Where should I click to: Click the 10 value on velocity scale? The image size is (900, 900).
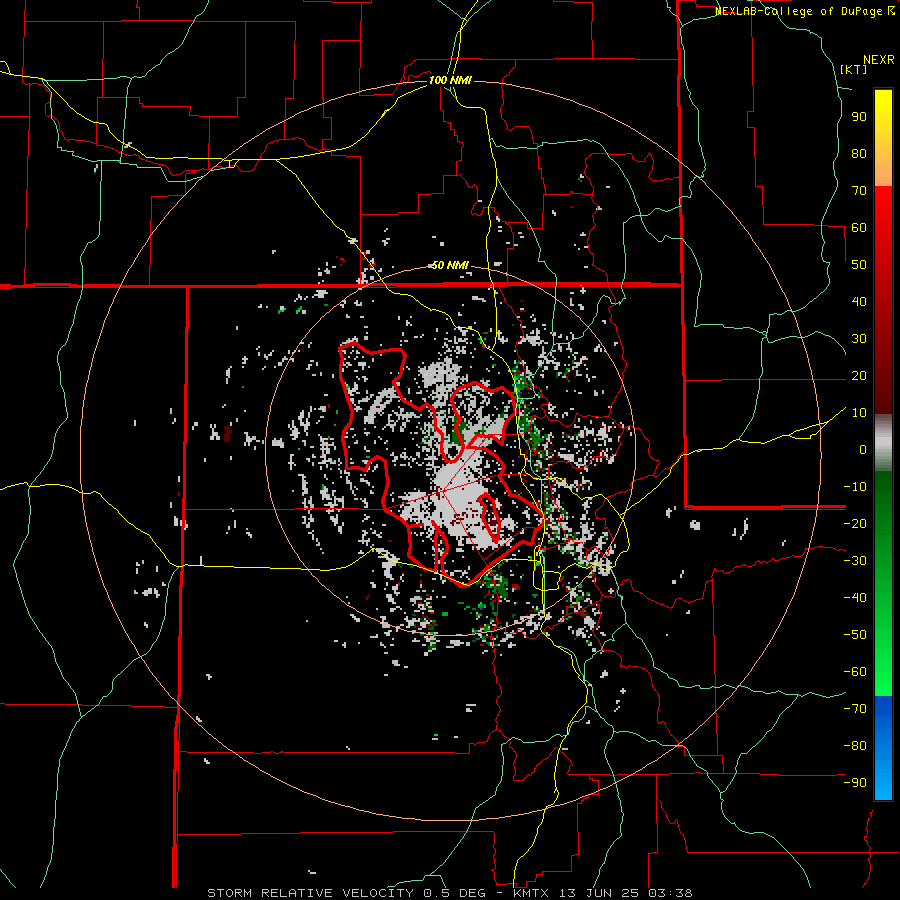click(859, 413)
